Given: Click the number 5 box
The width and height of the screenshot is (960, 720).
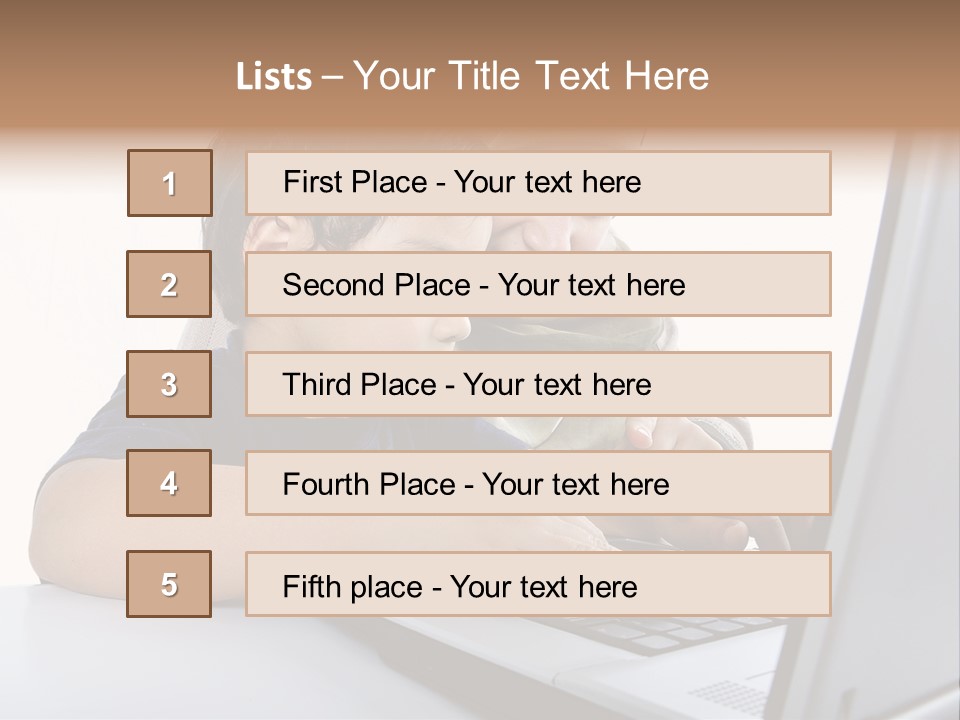Looking at the screenshot, I should pos(169,584).
